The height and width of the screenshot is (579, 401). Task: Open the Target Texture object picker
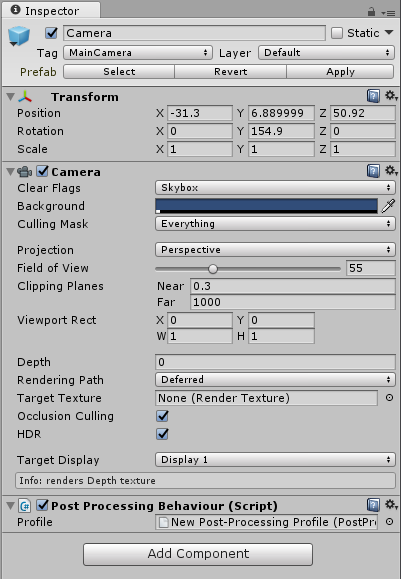[389, 398]
